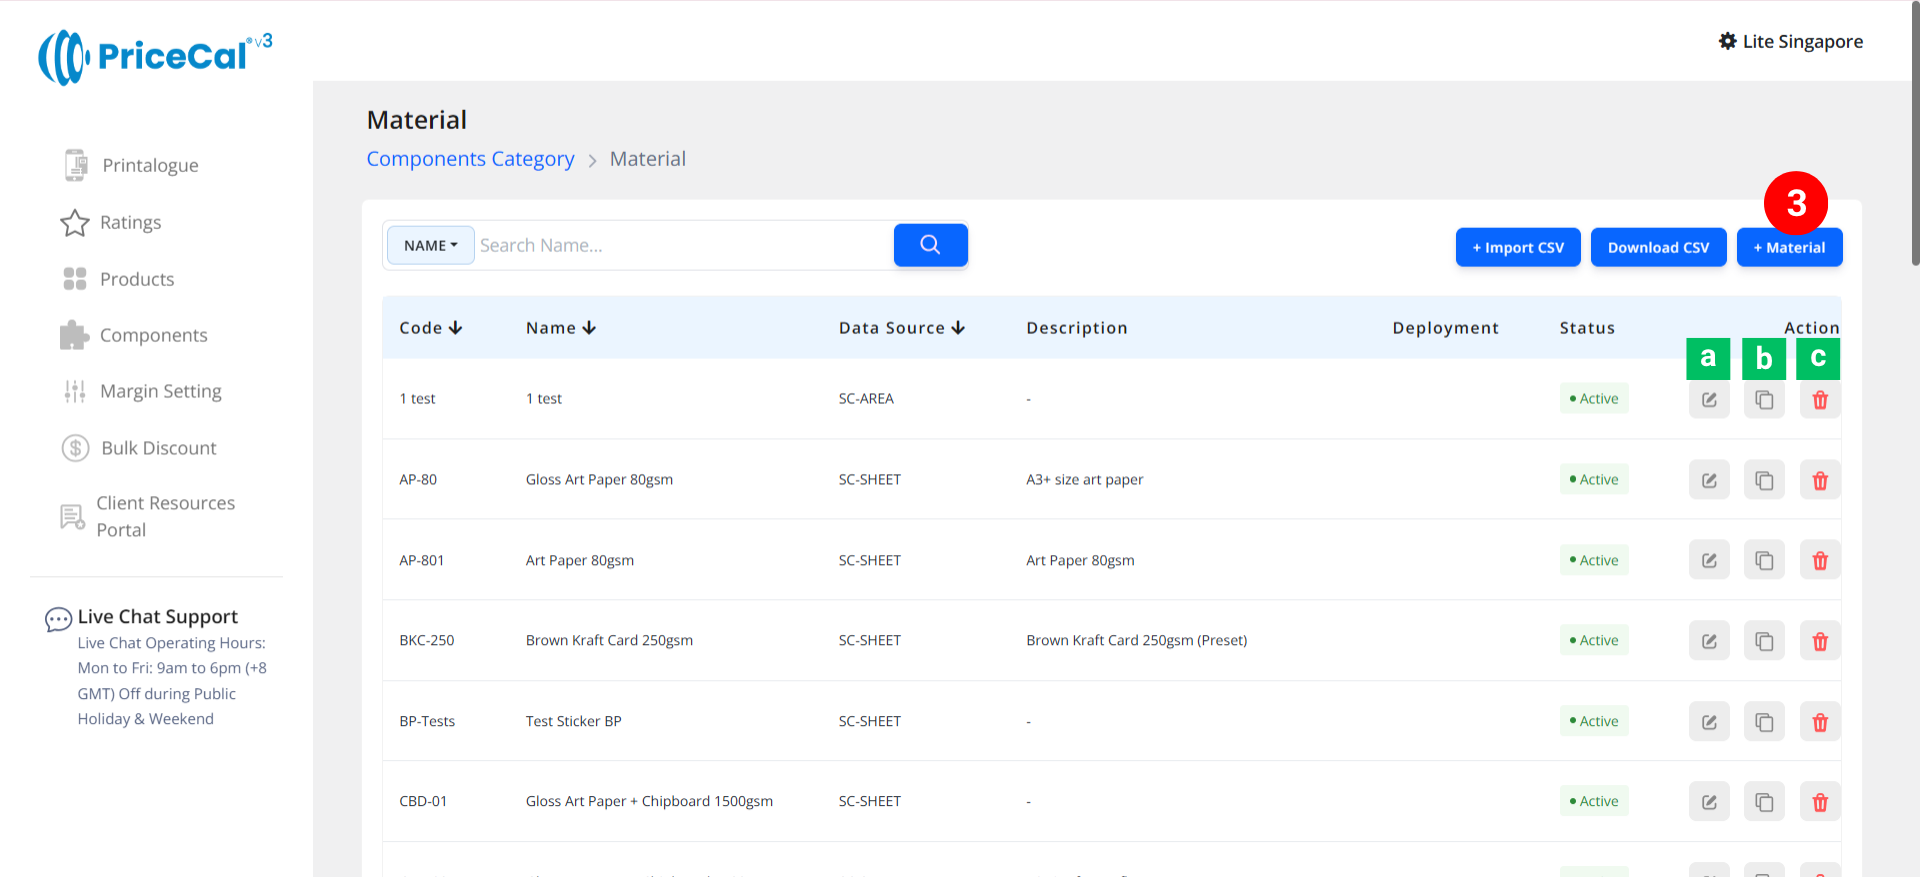This screenshot has height=877, width=1920.
Task: Open Printalogue in sidebar
Action: point(150,165)
